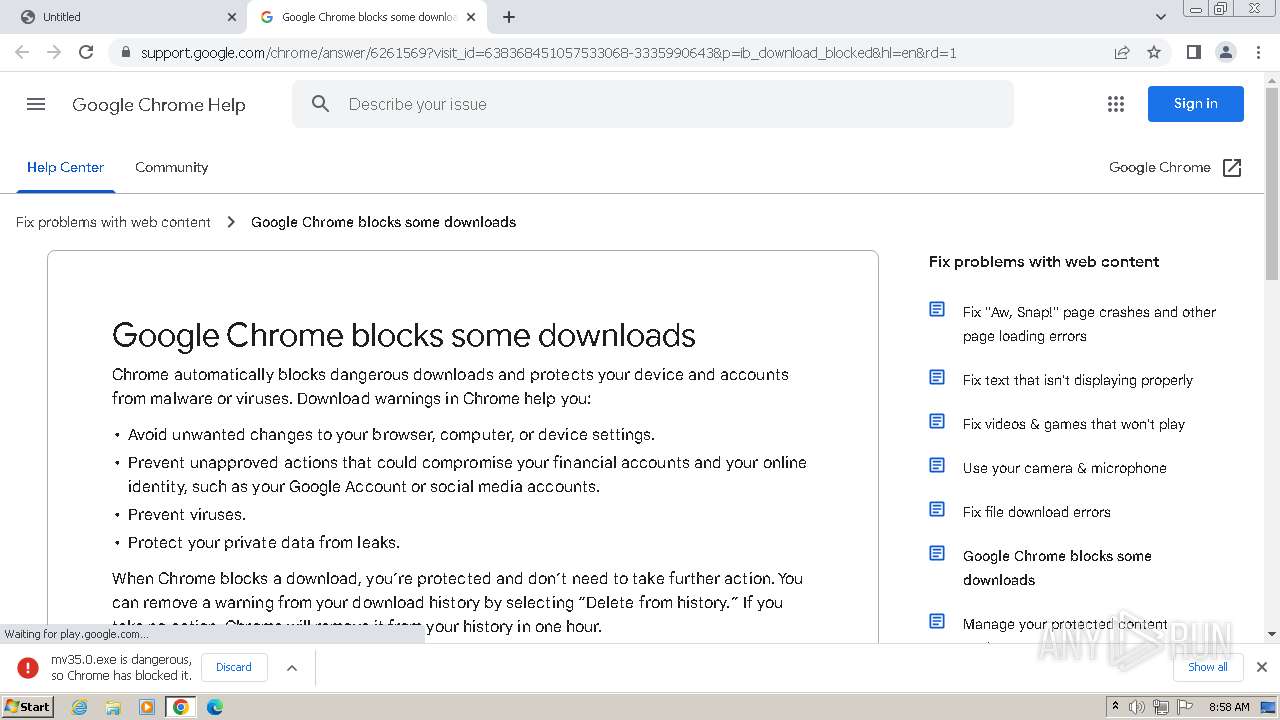This screenshot has height=720, width=1280.
Task: Toggle the browser side panel
Action: [1193, 52]
